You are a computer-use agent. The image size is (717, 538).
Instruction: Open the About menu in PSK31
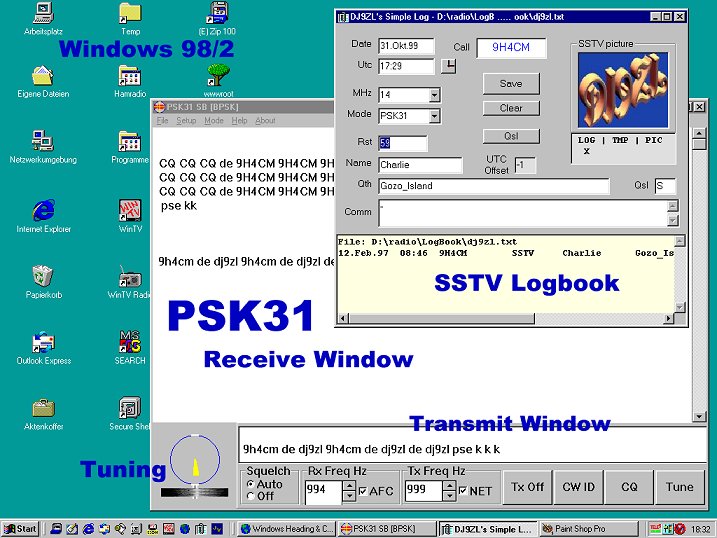pos(265,120)
